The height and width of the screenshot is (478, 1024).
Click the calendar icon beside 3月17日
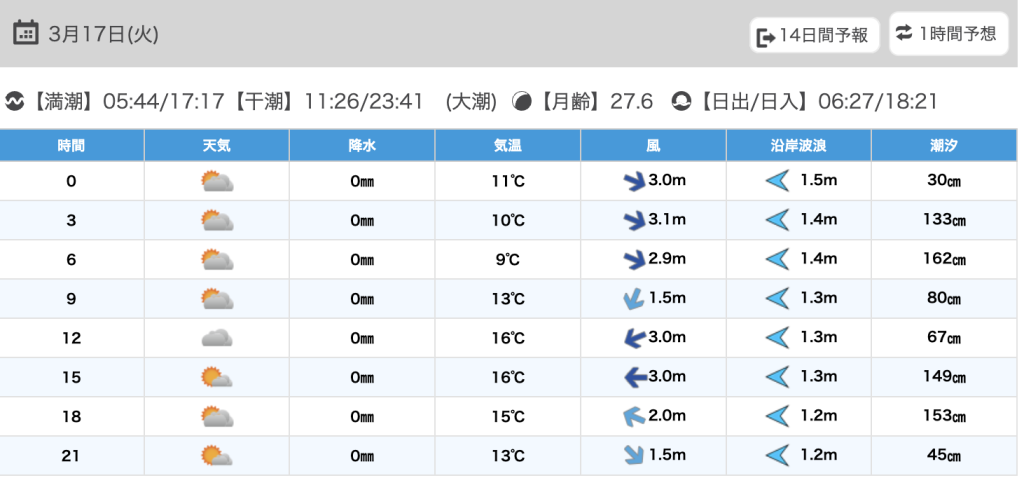[x=26, y=33]
